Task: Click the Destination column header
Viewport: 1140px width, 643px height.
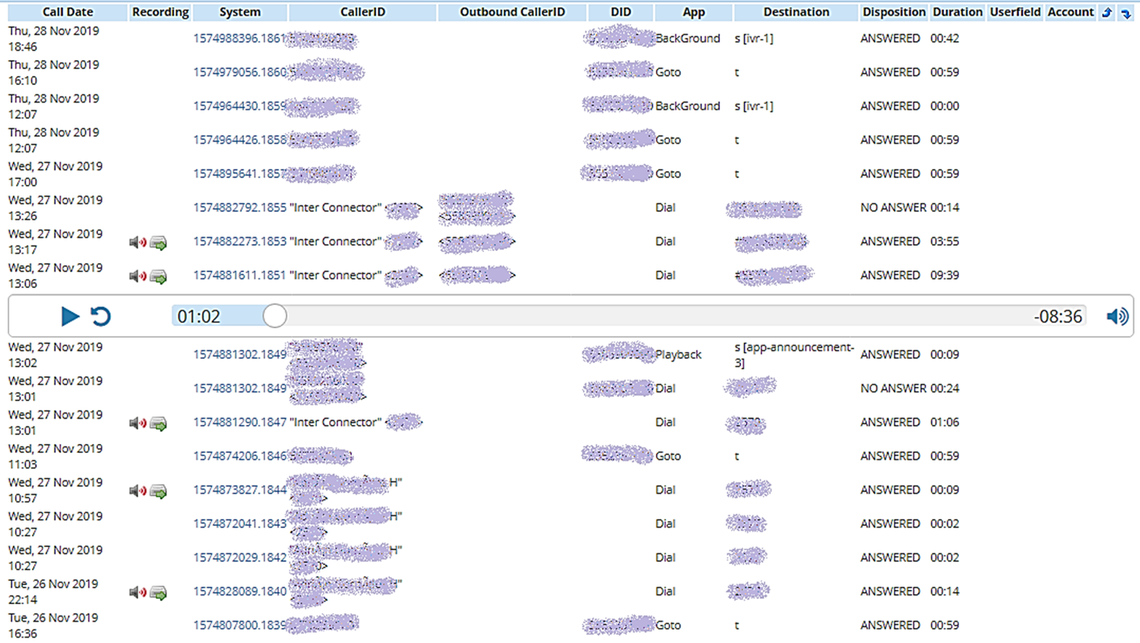Action: pyautogui.click(x=796, y=12)
